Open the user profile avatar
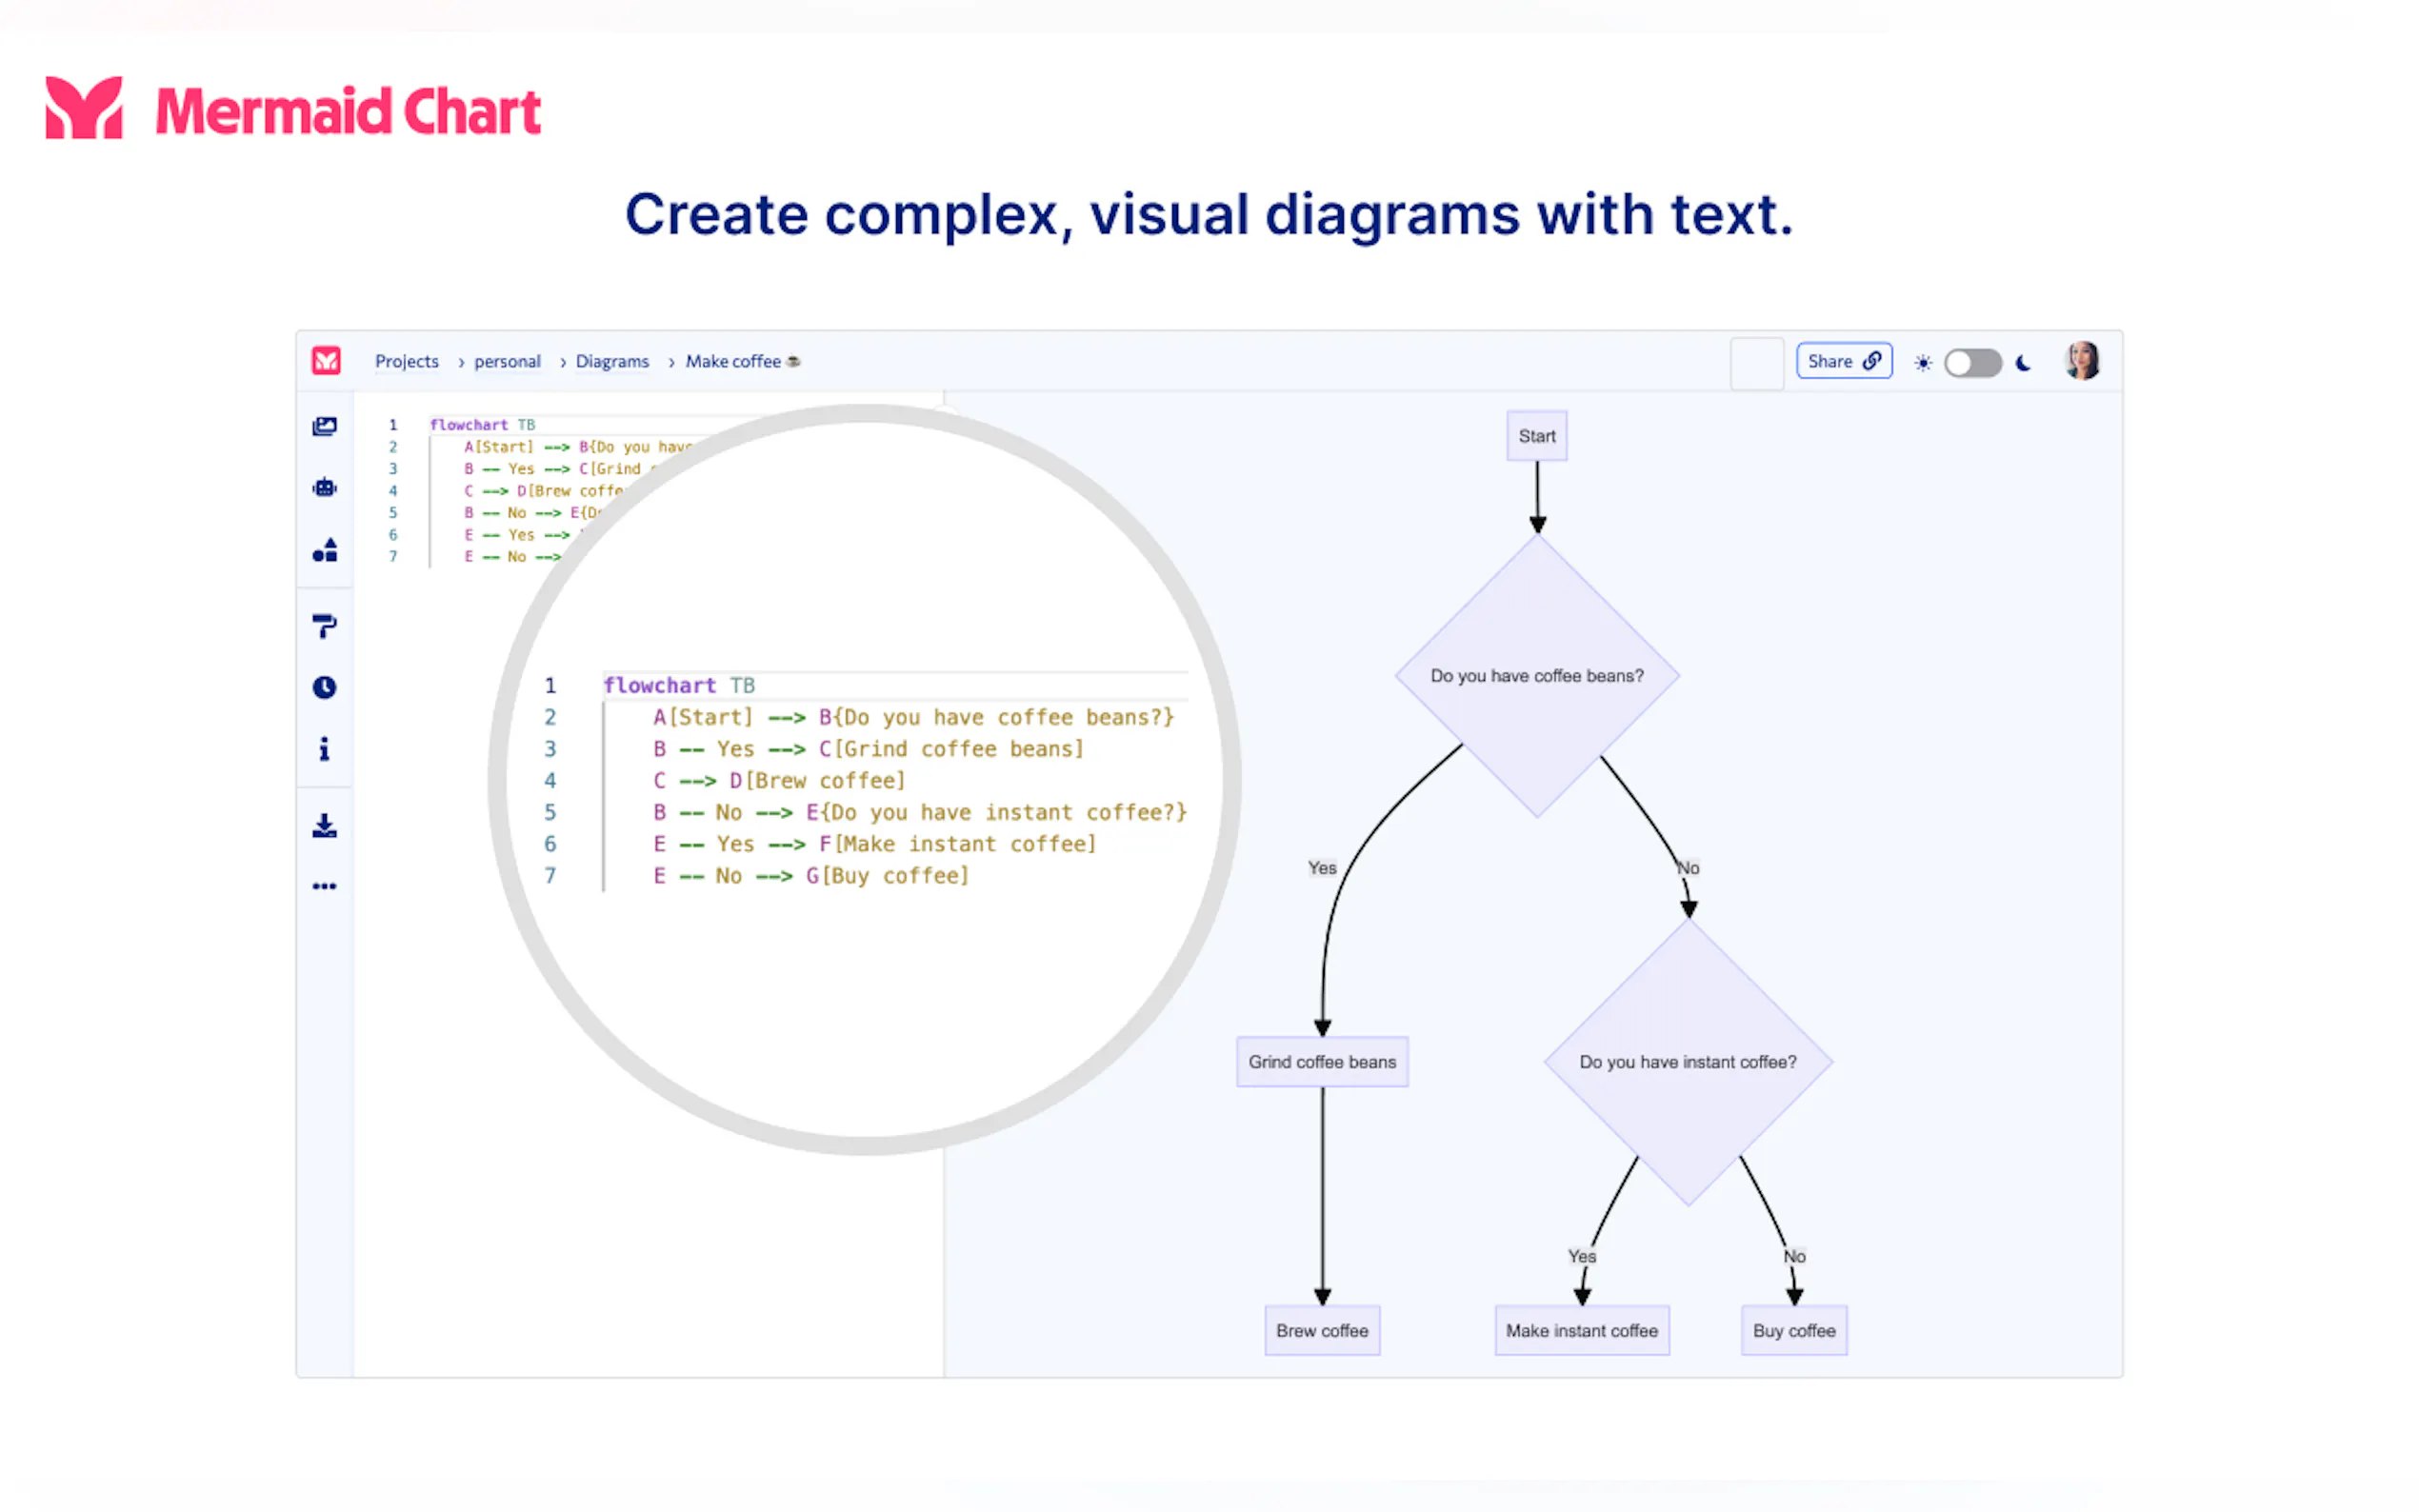This screenshot has width=2419, height=1512. (x=2082, y=361)
